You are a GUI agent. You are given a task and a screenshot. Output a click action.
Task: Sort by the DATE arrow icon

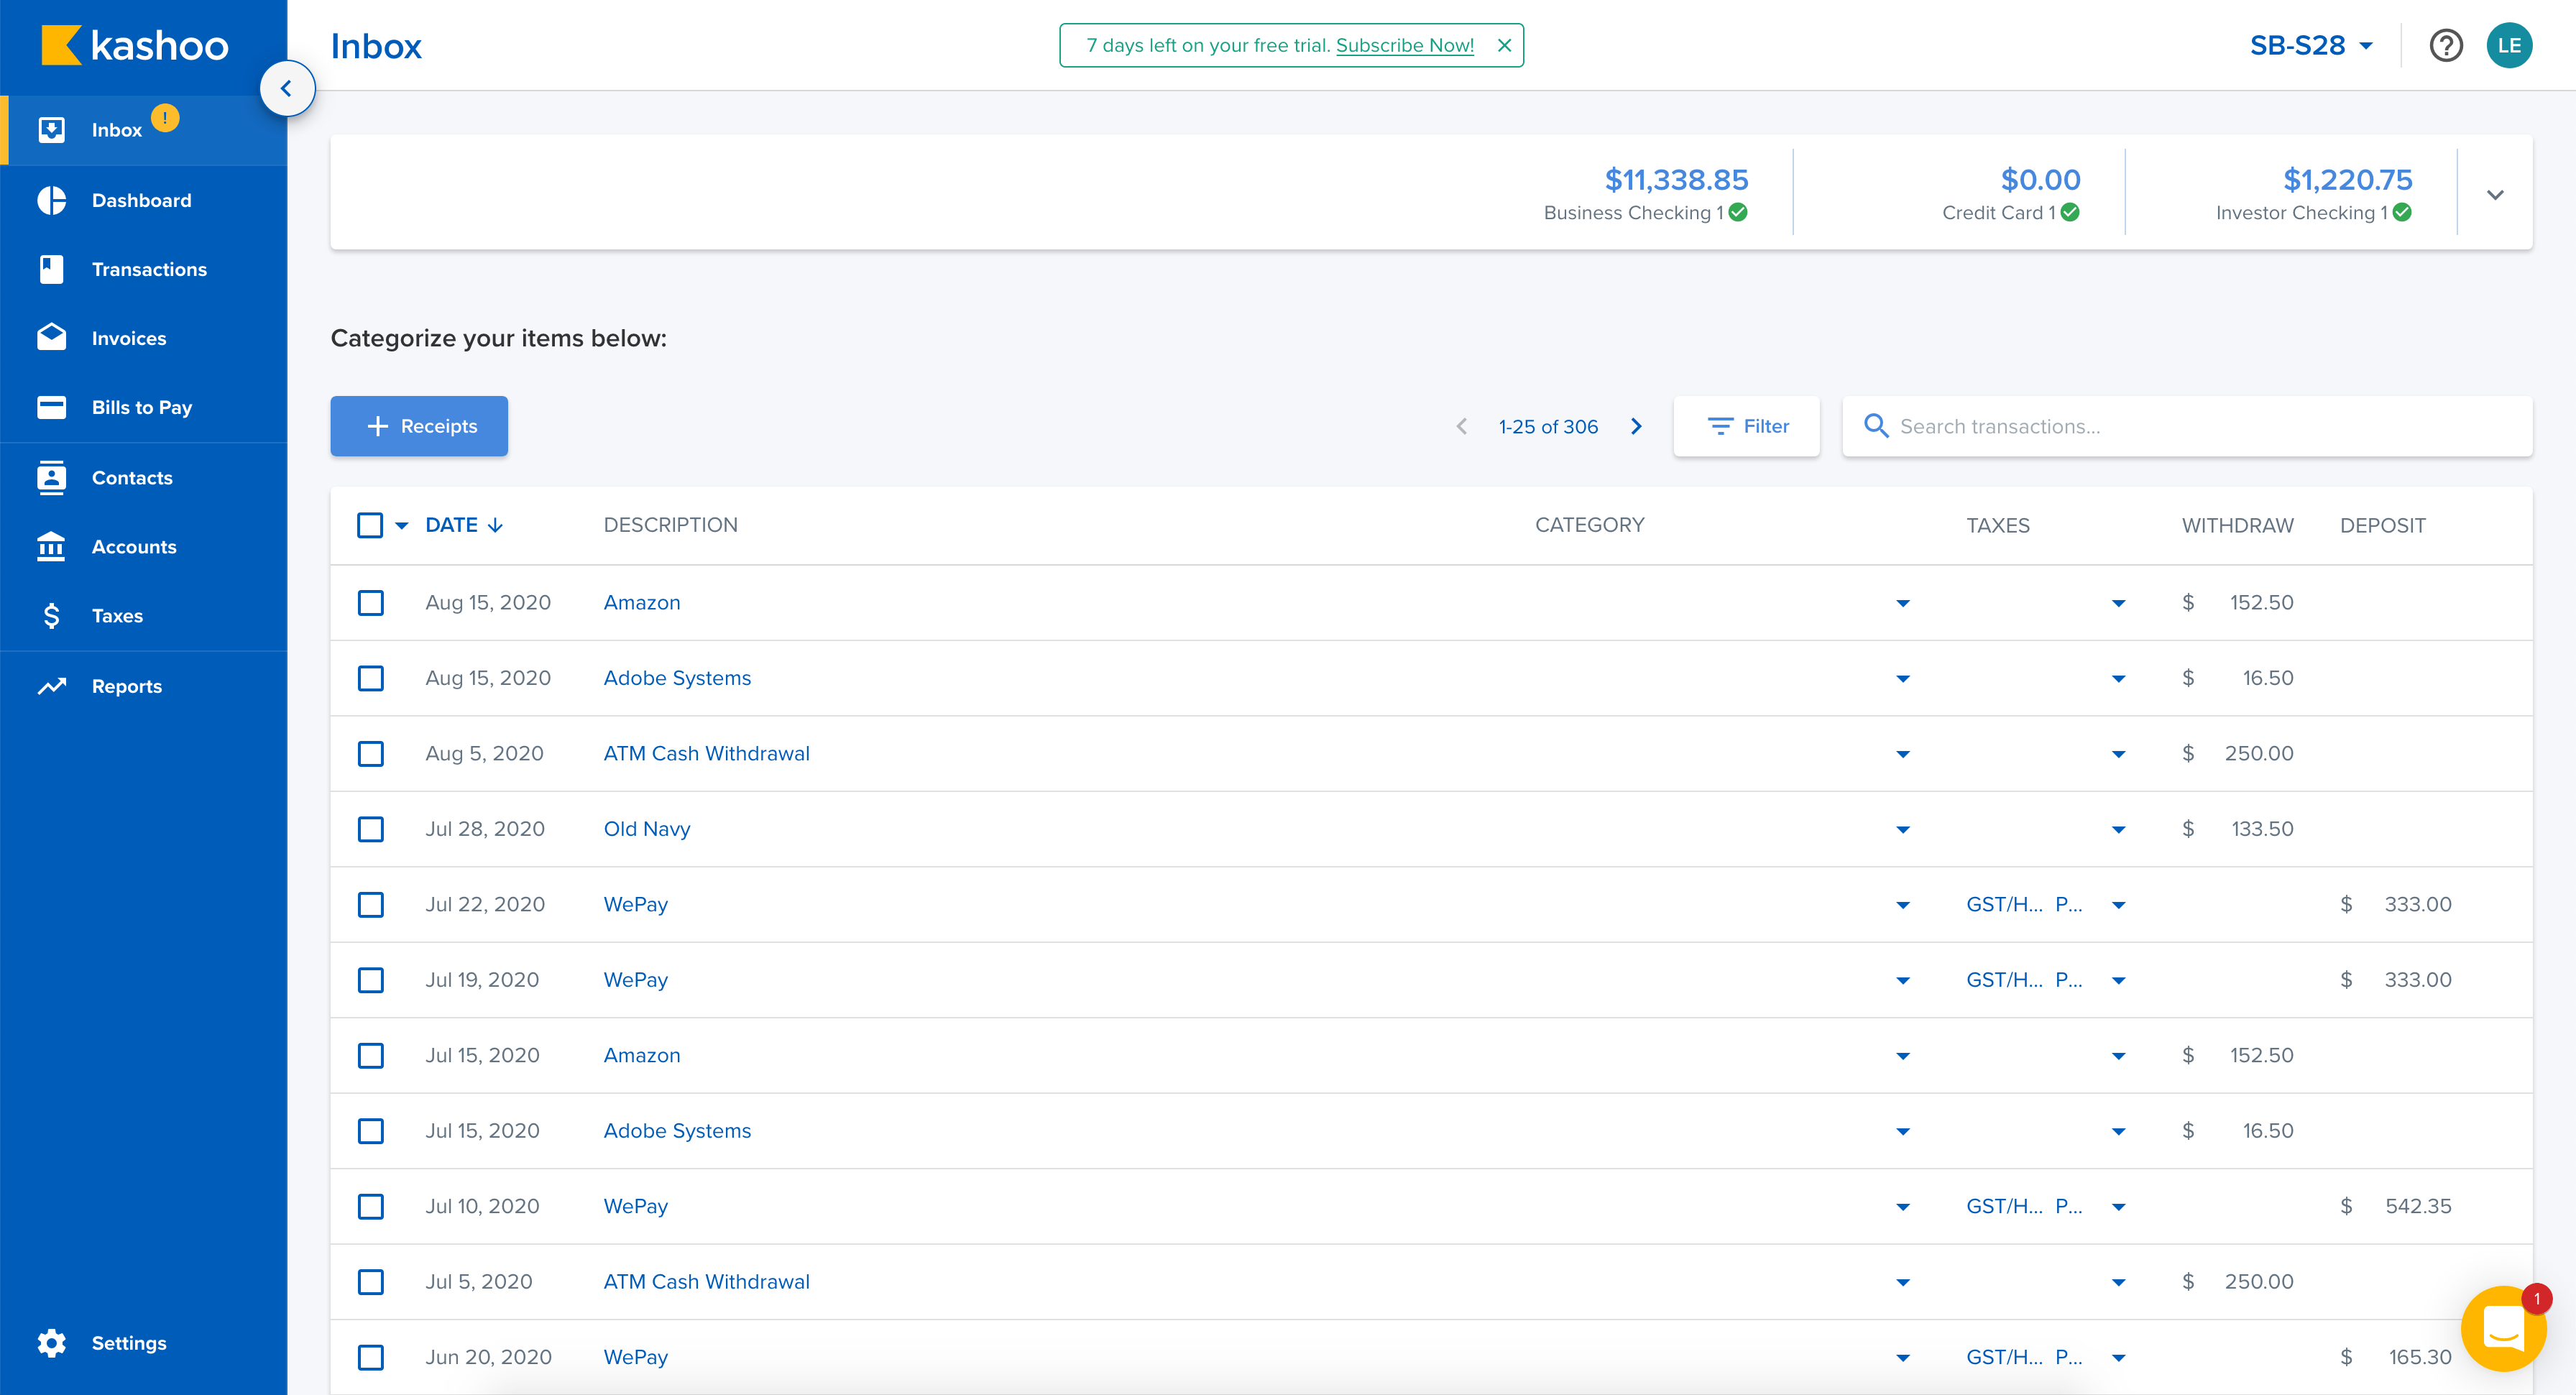point(495,525)
